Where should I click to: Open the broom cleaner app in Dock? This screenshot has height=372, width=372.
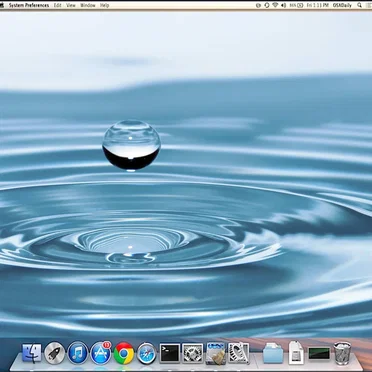(x=215, y=353)
